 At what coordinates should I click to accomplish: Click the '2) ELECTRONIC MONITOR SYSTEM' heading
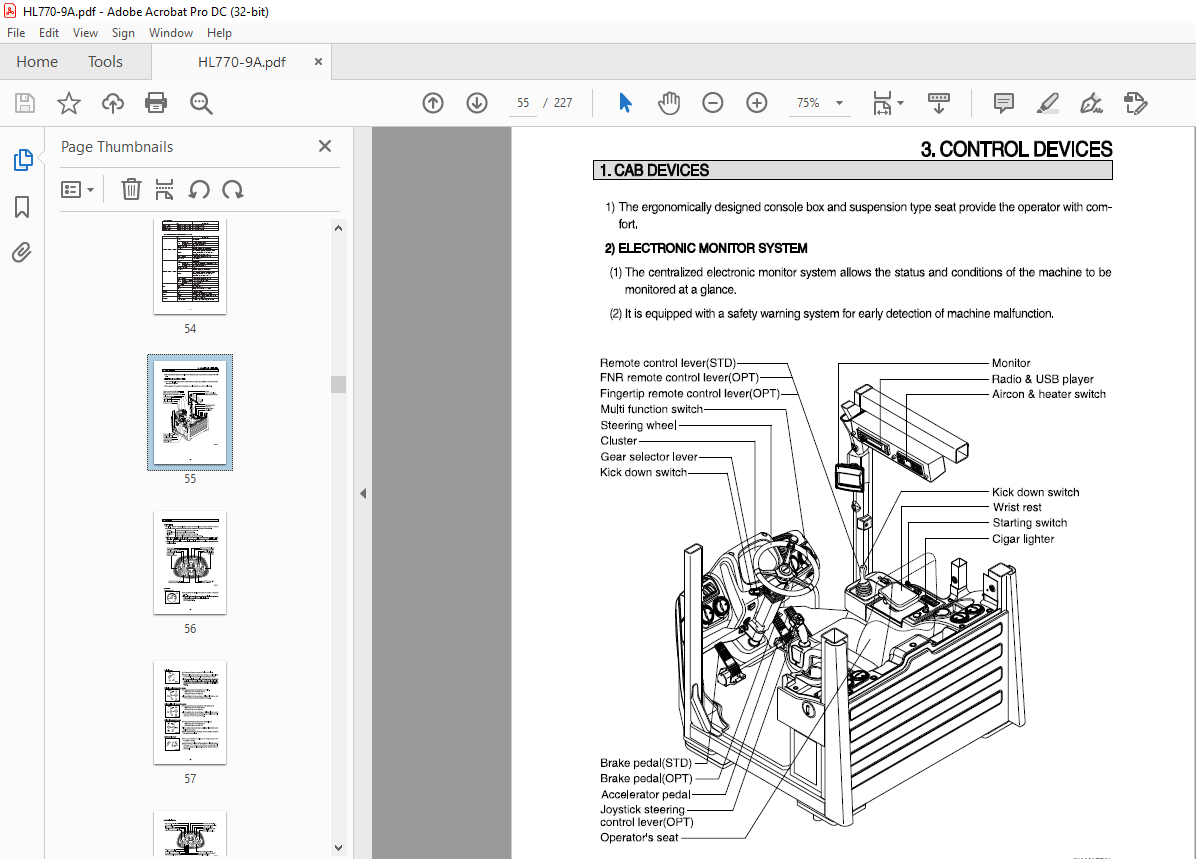click(706, 248)
